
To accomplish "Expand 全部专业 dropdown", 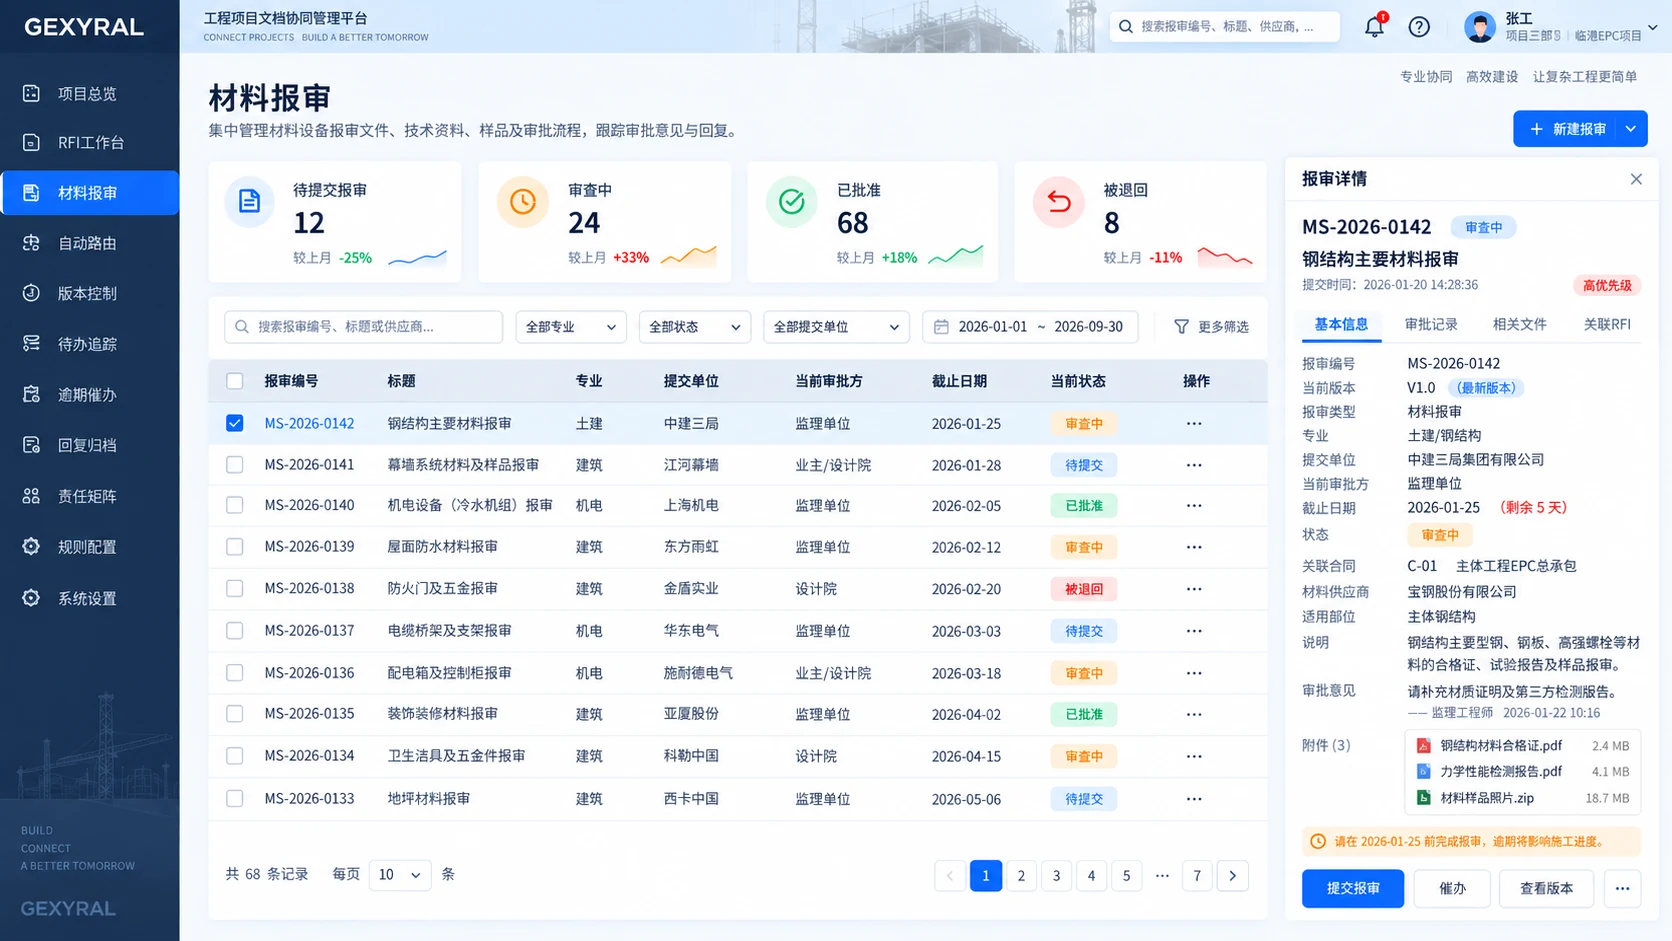I will click(571, 327).
